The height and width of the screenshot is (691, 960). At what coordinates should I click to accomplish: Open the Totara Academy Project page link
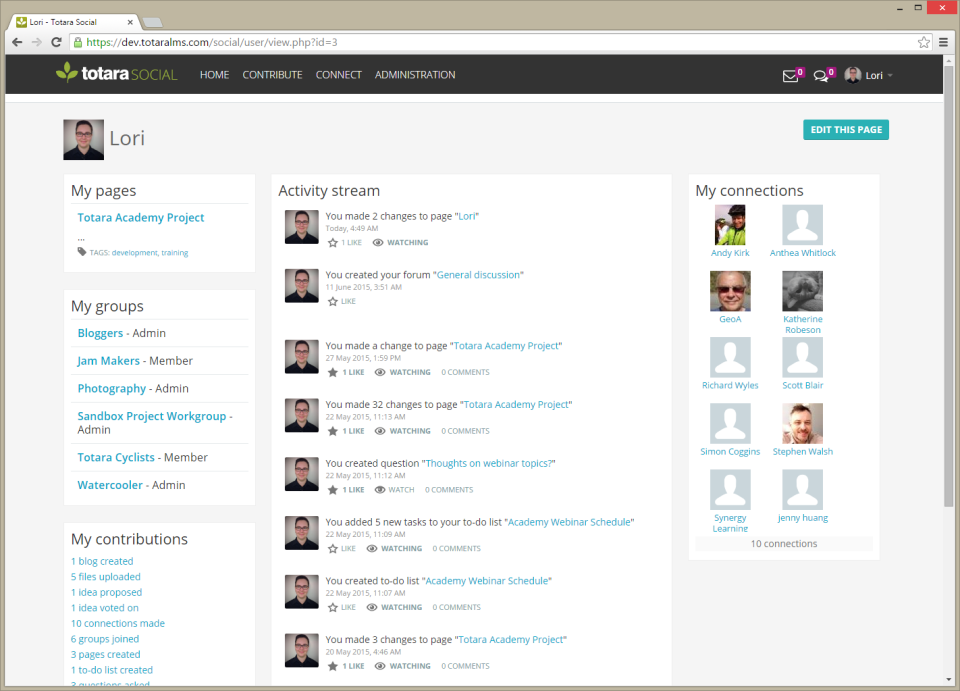141,217
